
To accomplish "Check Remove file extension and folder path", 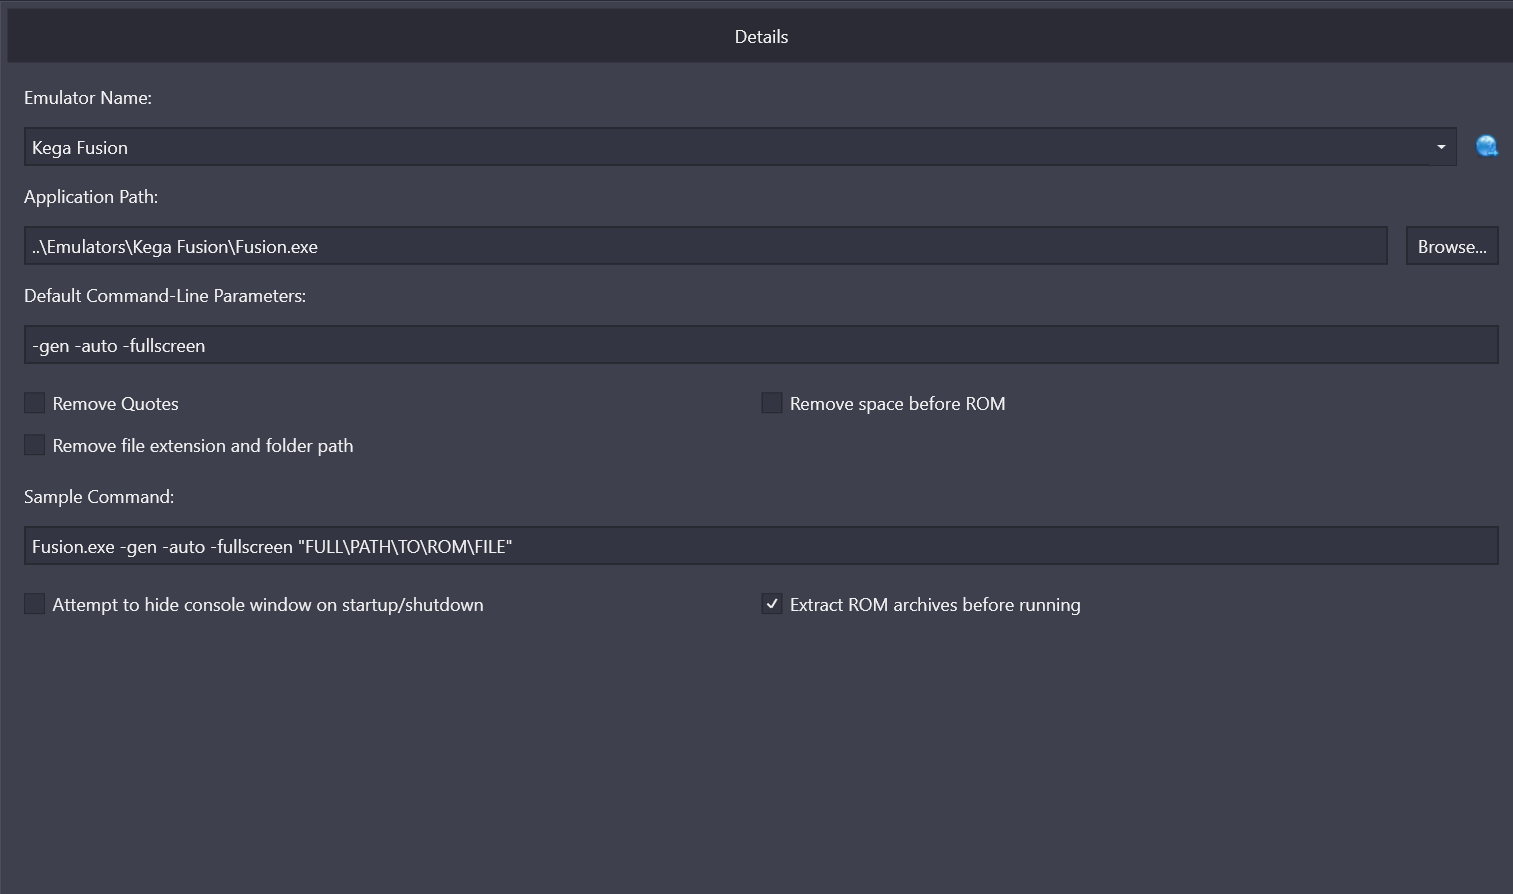I will click(35, 445).
